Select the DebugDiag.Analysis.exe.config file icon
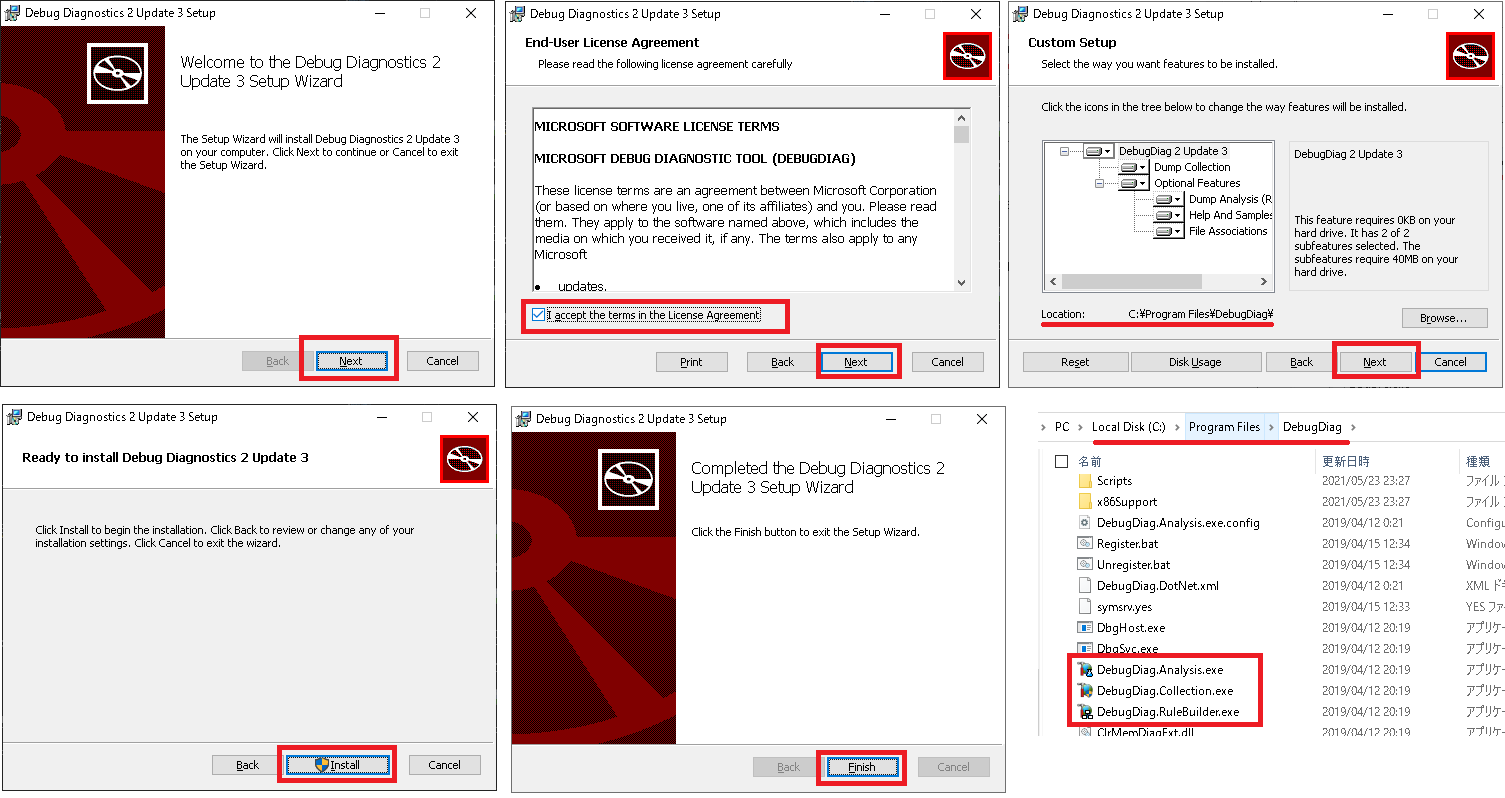Screen dimensions: 1505x798 click(1084, 523)
